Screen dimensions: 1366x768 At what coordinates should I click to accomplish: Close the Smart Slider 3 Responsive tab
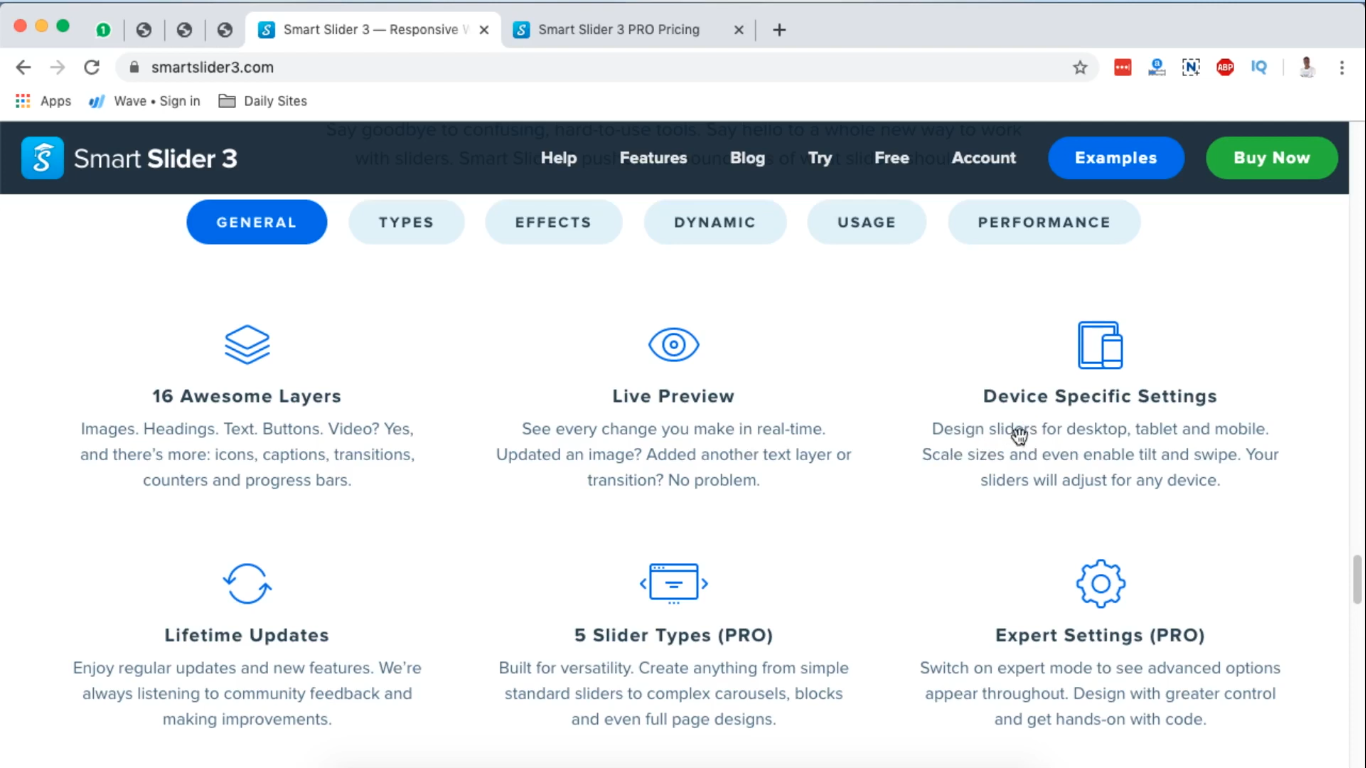click(484, 30)
